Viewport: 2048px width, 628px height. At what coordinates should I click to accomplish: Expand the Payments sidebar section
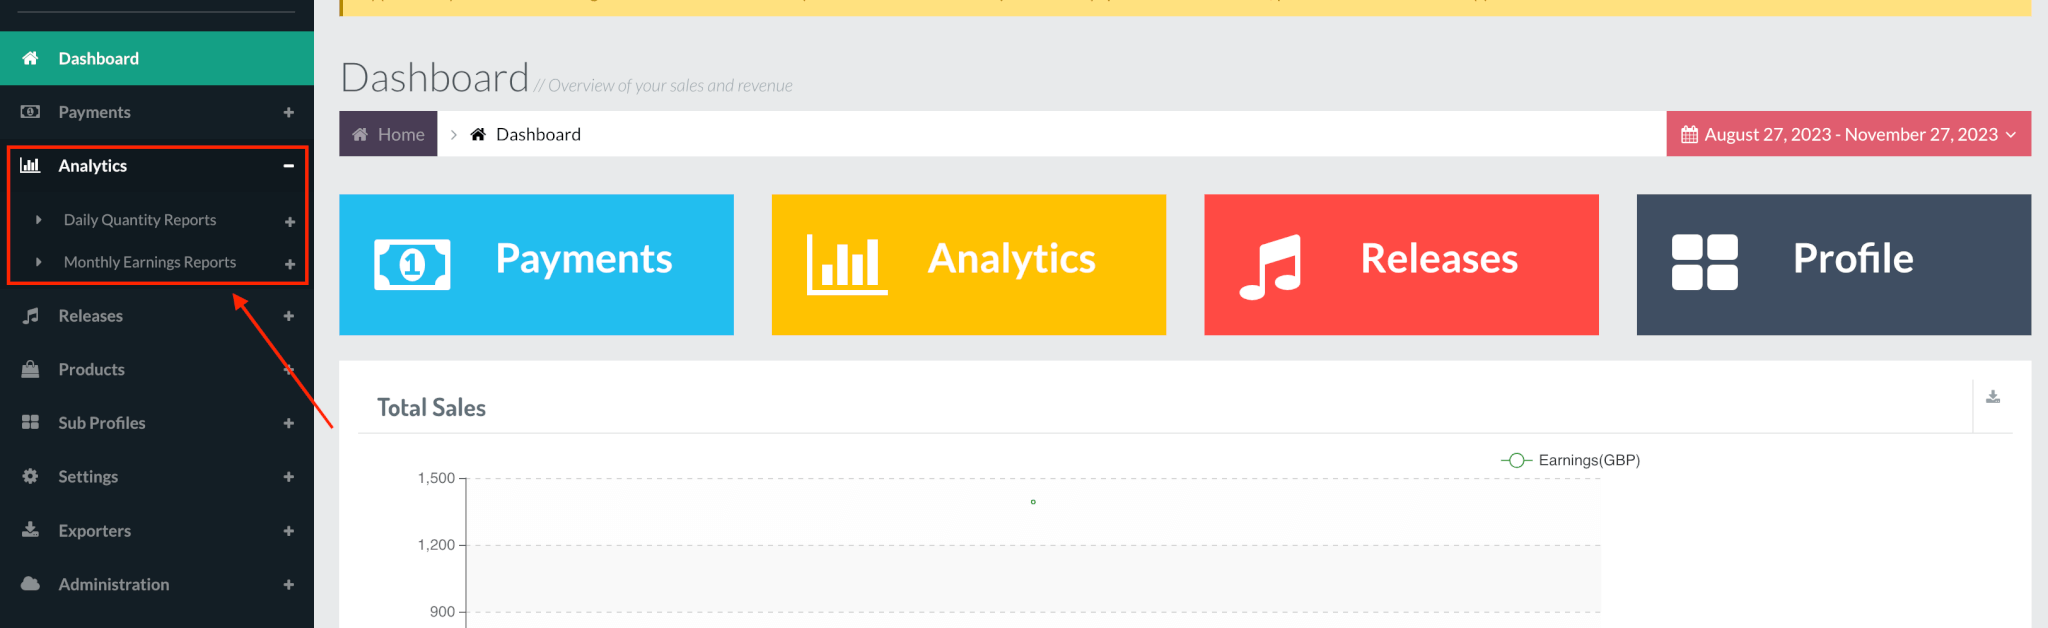click(288, 112)
